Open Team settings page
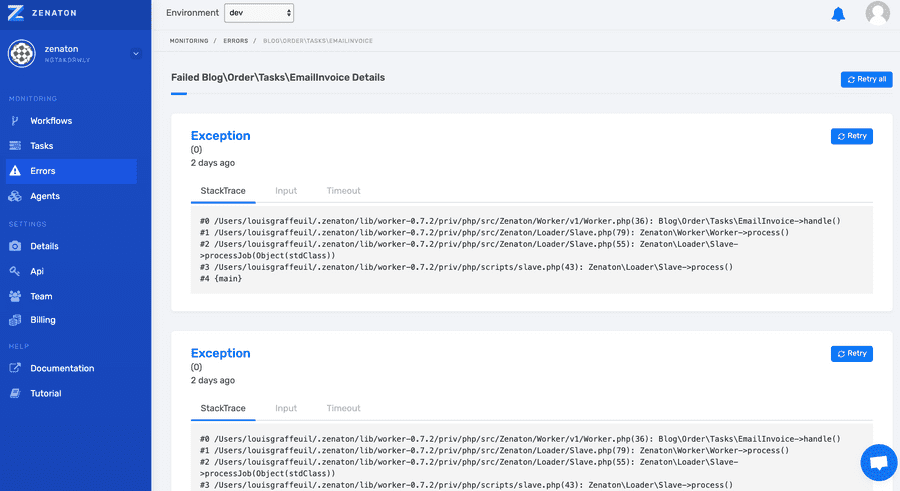This screenshot has width=900, height=491. [x=41, y=296]
